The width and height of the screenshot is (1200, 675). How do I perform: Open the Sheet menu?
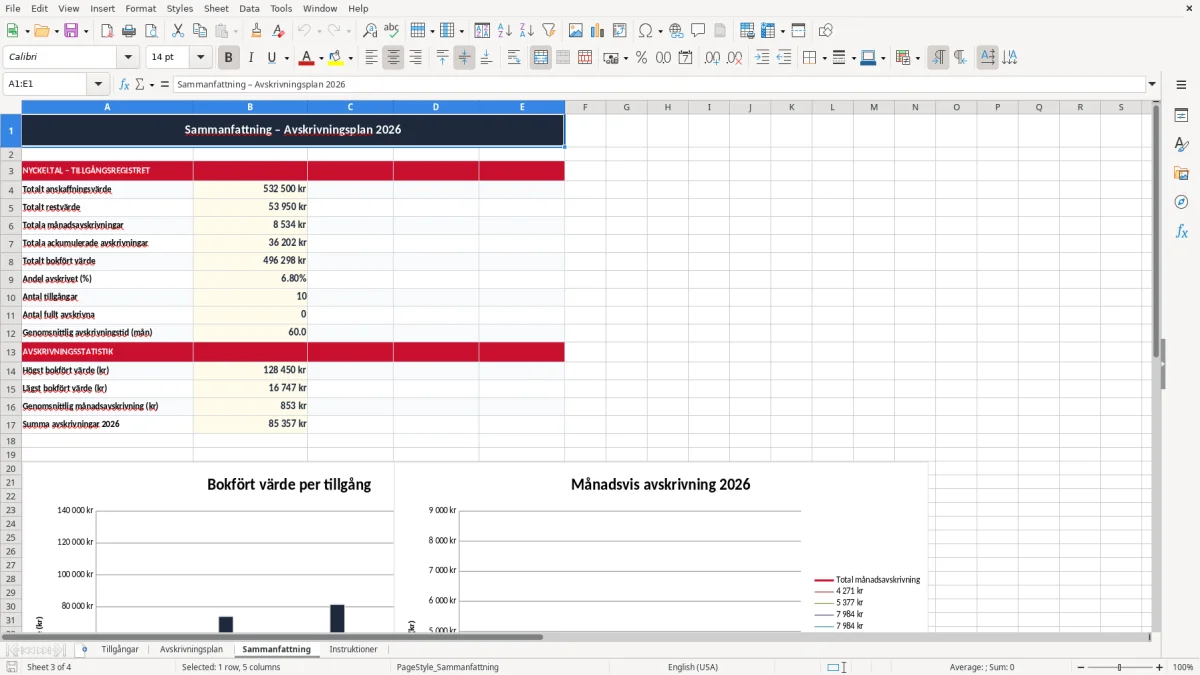(x=216, y=8)
